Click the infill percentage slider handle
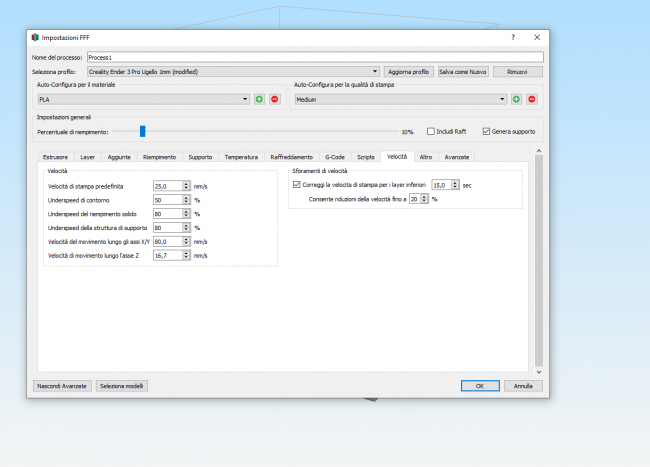 (x=143, y=131)
